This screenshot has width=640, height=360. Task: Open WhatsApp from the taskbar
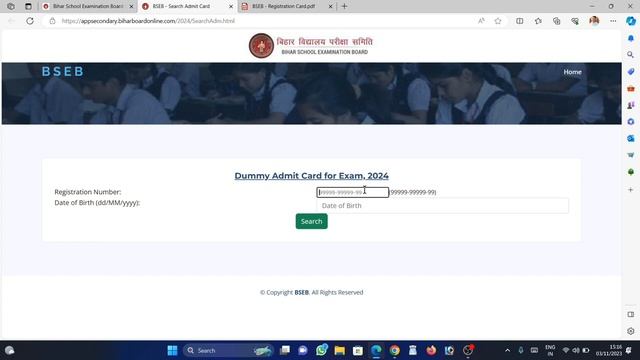[321, 350]
